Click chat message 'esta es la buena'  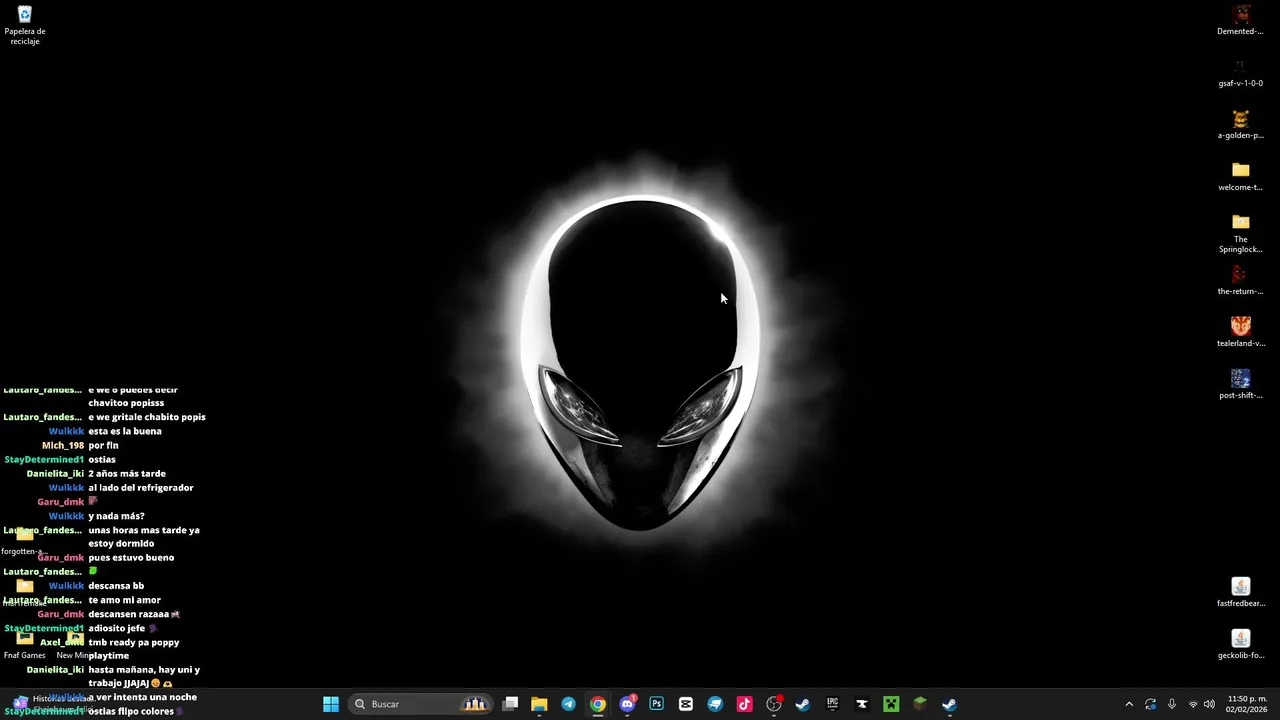tap(125, 431)
